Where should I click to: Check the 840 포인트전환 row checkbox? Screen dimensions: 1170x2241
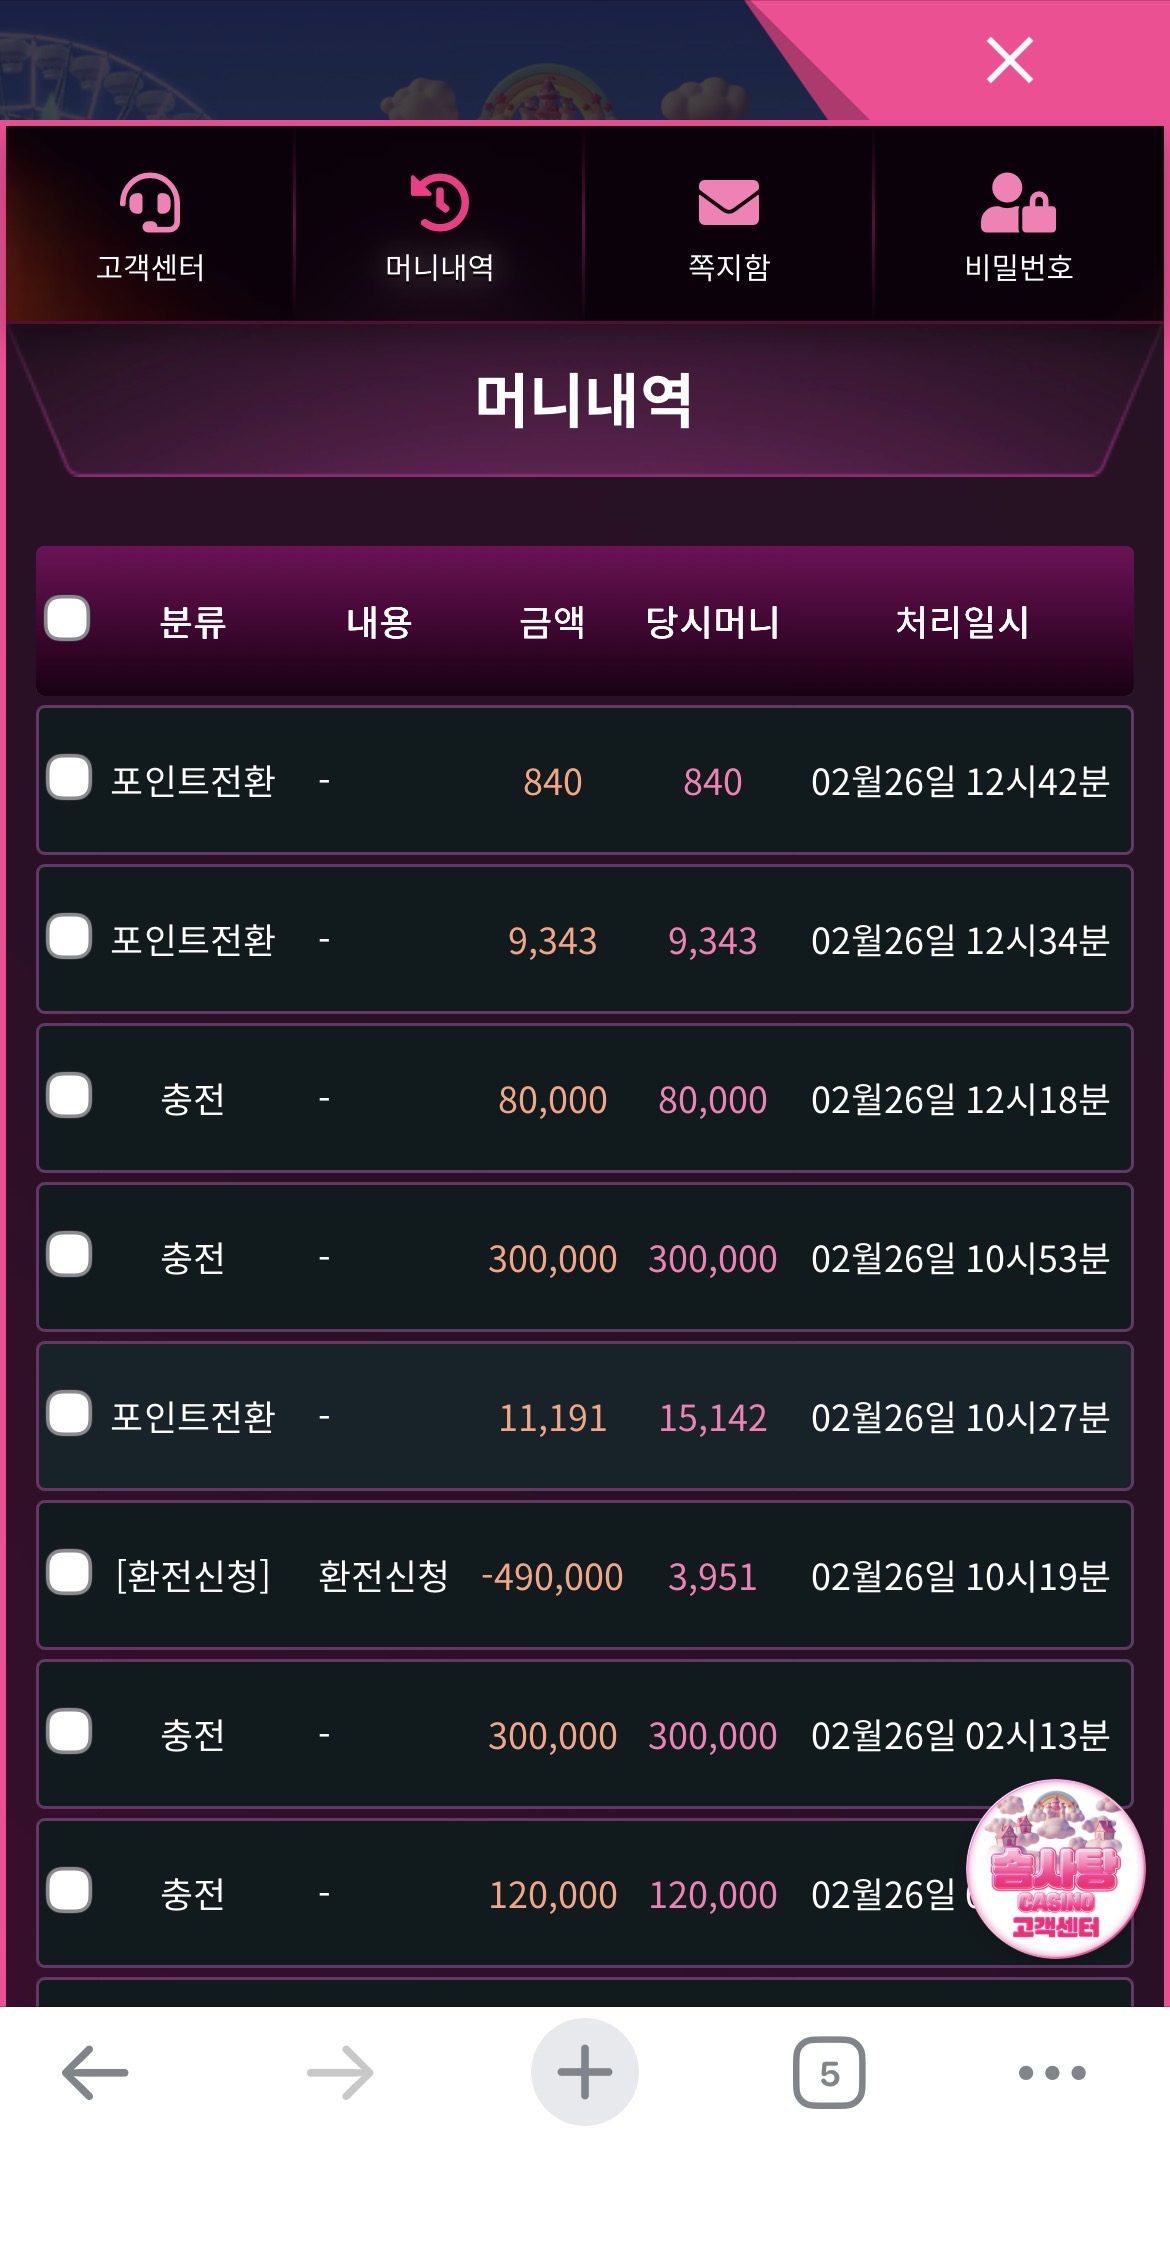click(69, 778)
